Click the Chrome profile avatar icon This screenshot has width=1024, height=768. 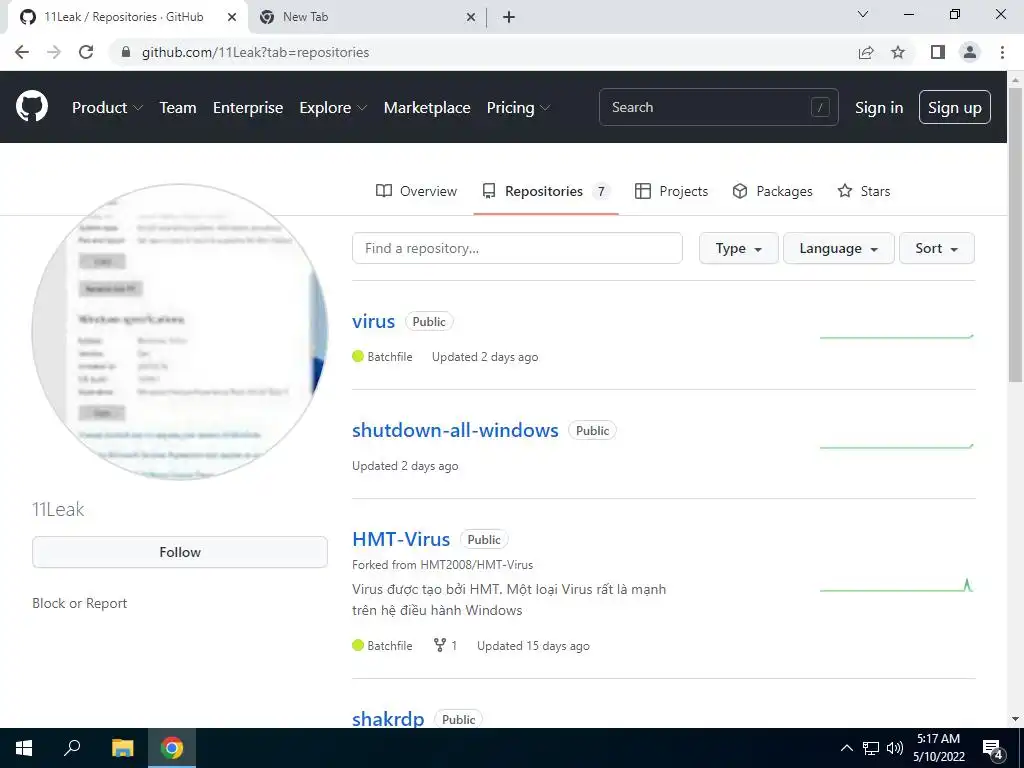click(x=970, y=52)
